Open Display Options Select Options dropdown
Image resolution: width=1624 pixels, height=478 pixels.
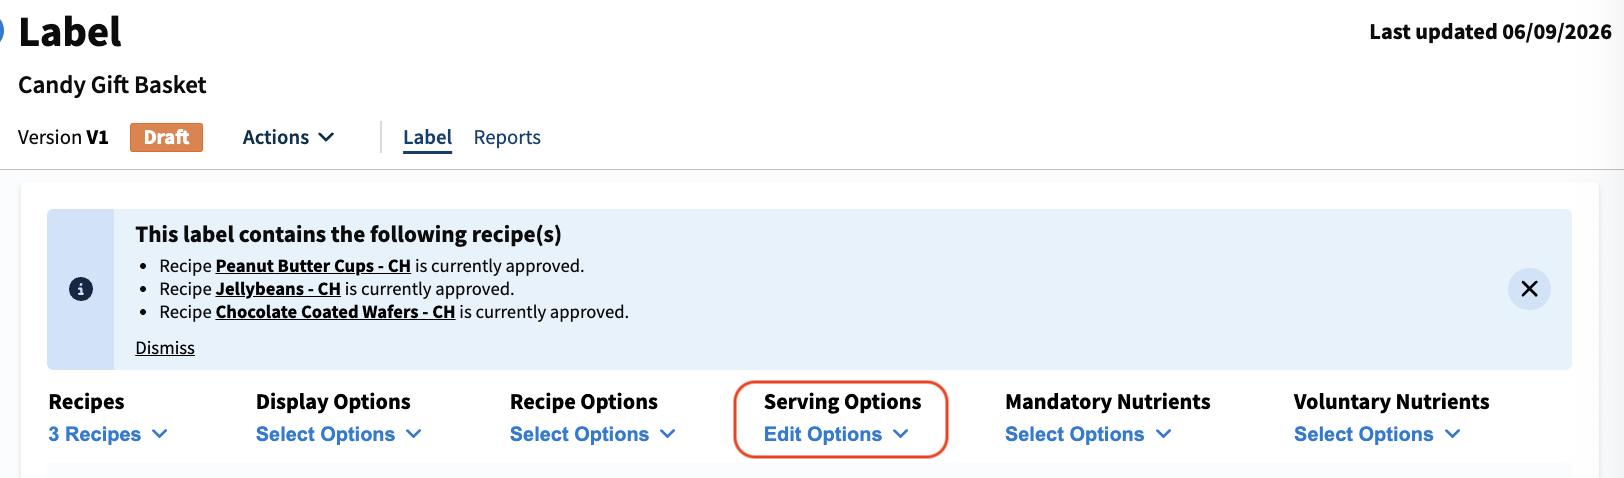[x=338, y=434]
